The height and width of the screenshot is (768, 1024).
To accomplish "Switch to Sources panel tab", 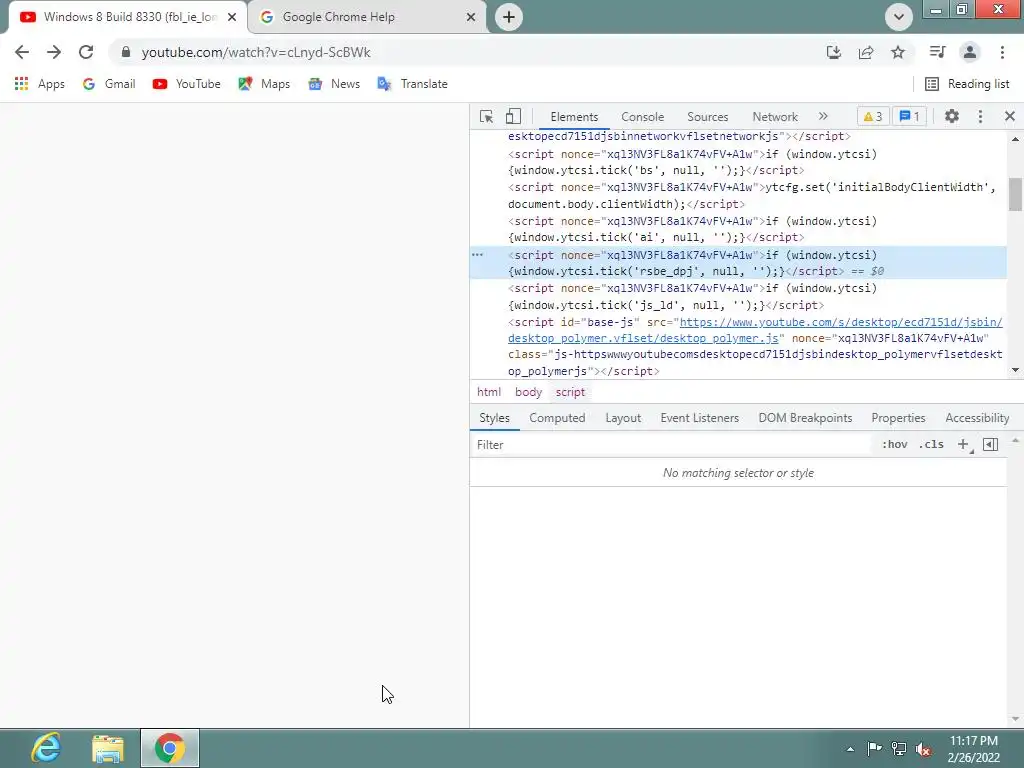I will [x=707, y=116].
